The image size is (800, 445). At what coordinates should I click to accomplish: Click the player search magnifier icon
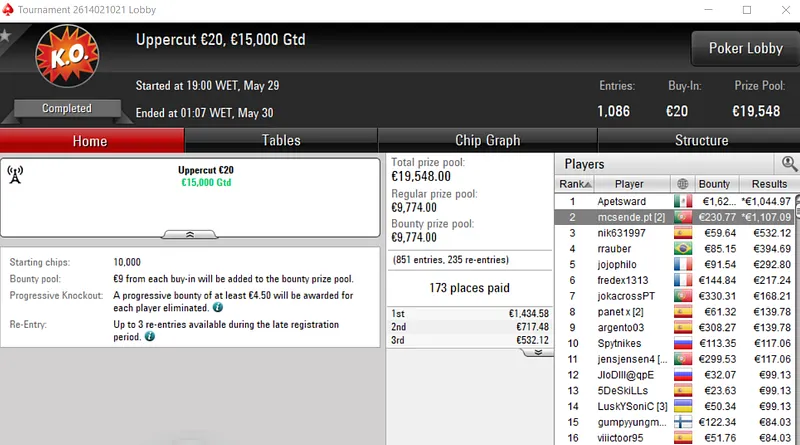789,164
